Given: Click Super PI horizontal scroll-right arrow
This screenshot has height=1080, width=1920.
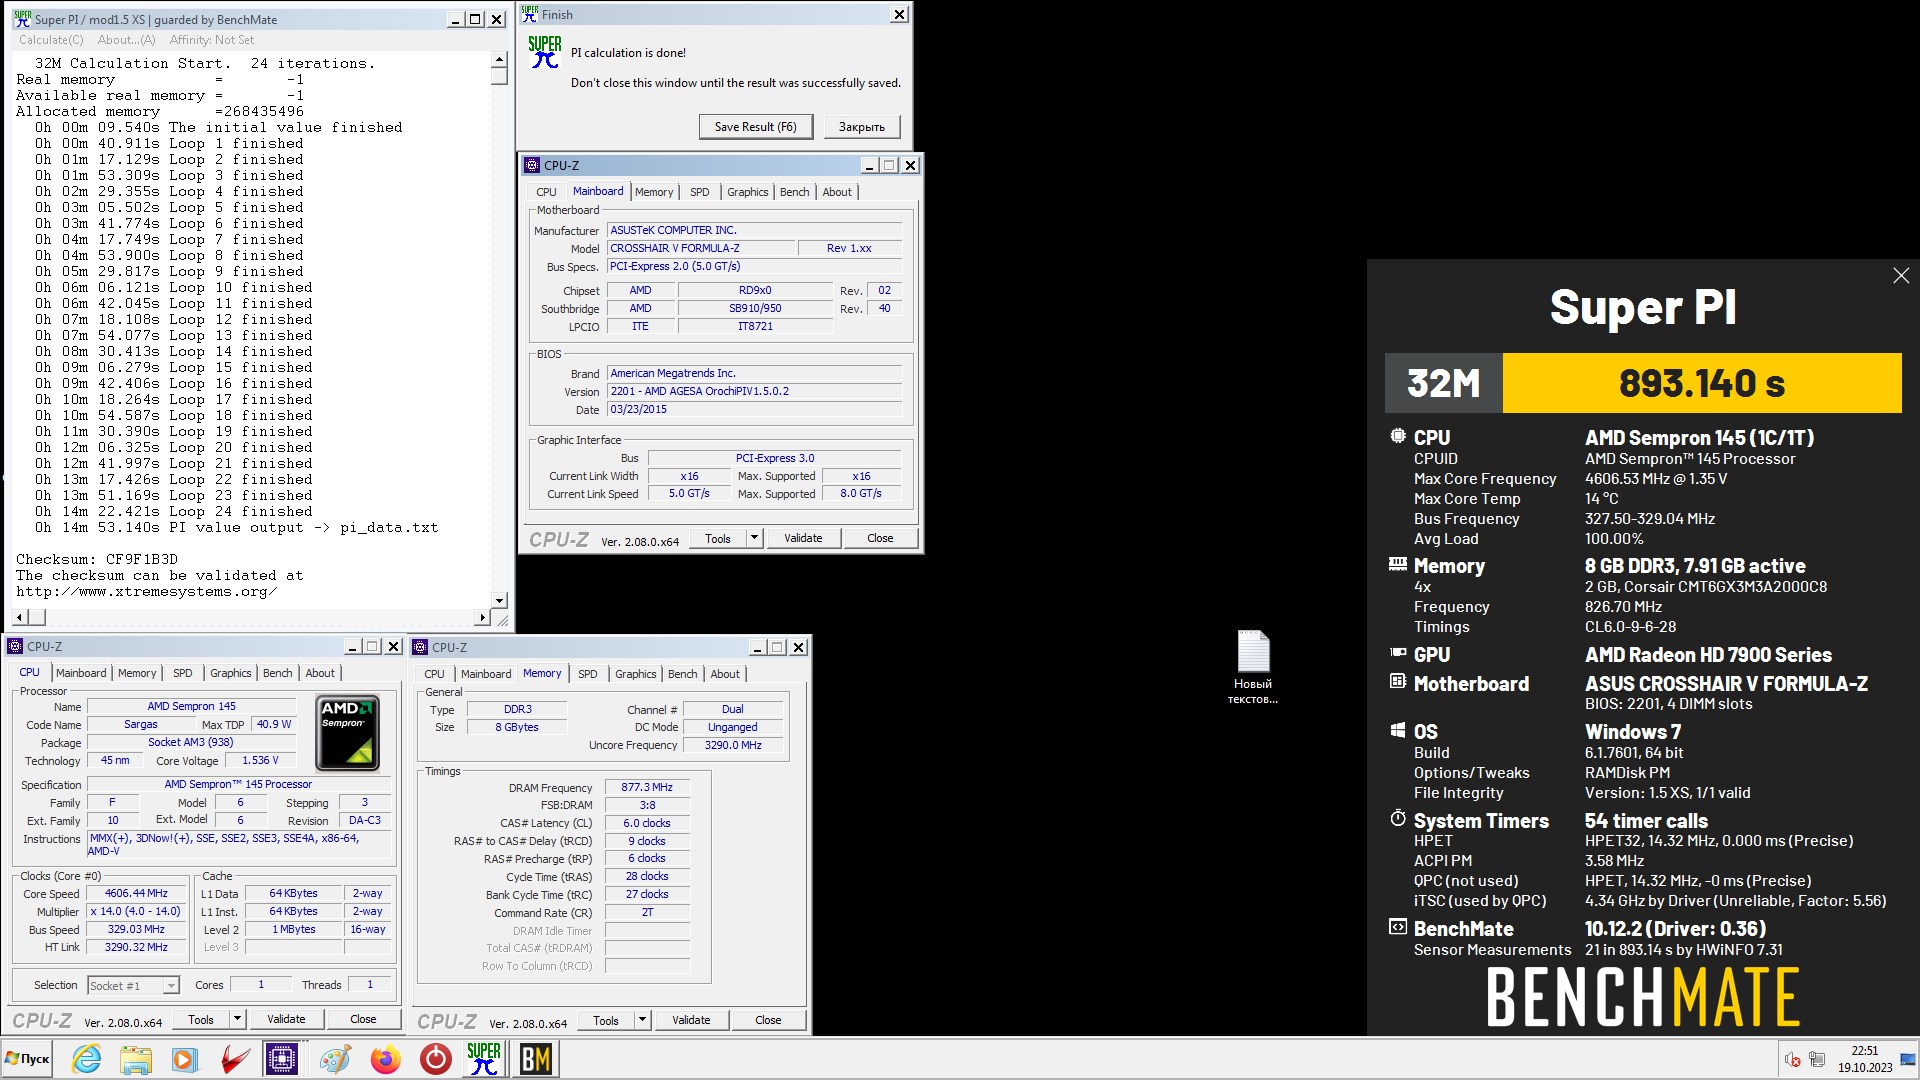Looking at the screenshot, I should pyautogui.click(x=483, y=617).
